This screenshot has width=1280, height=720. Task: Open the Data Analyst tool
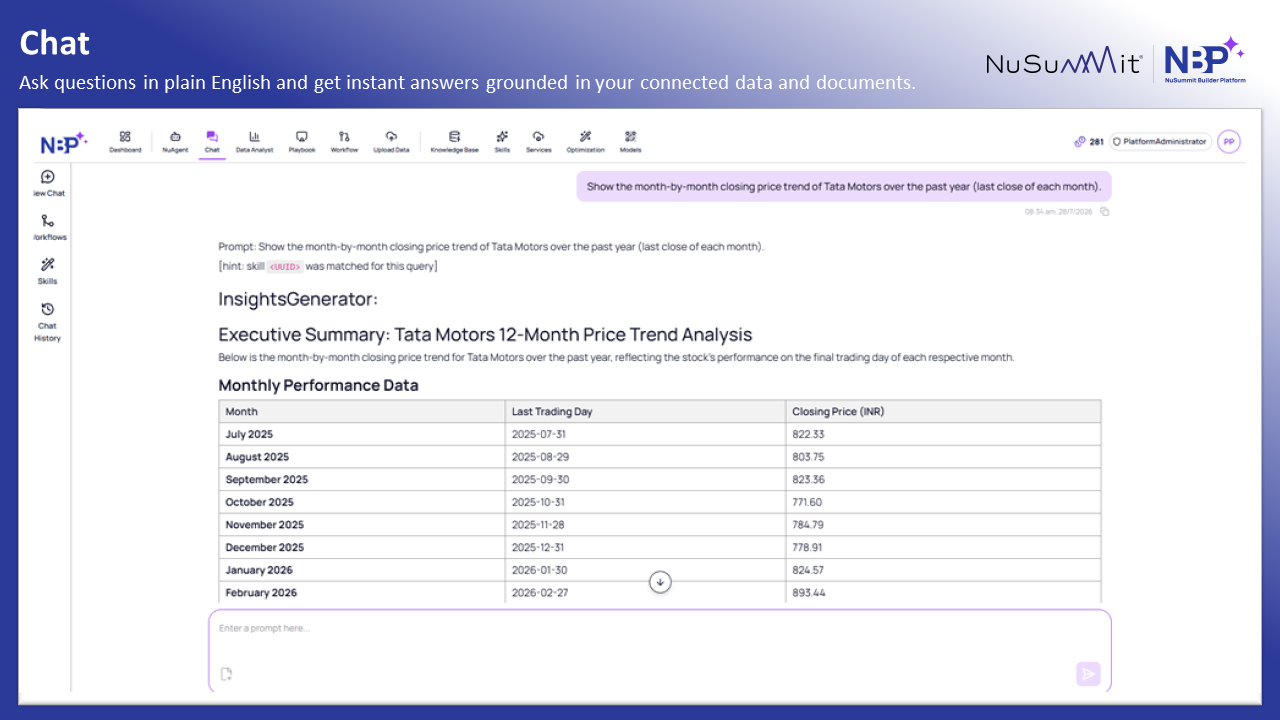pos(254,141)
